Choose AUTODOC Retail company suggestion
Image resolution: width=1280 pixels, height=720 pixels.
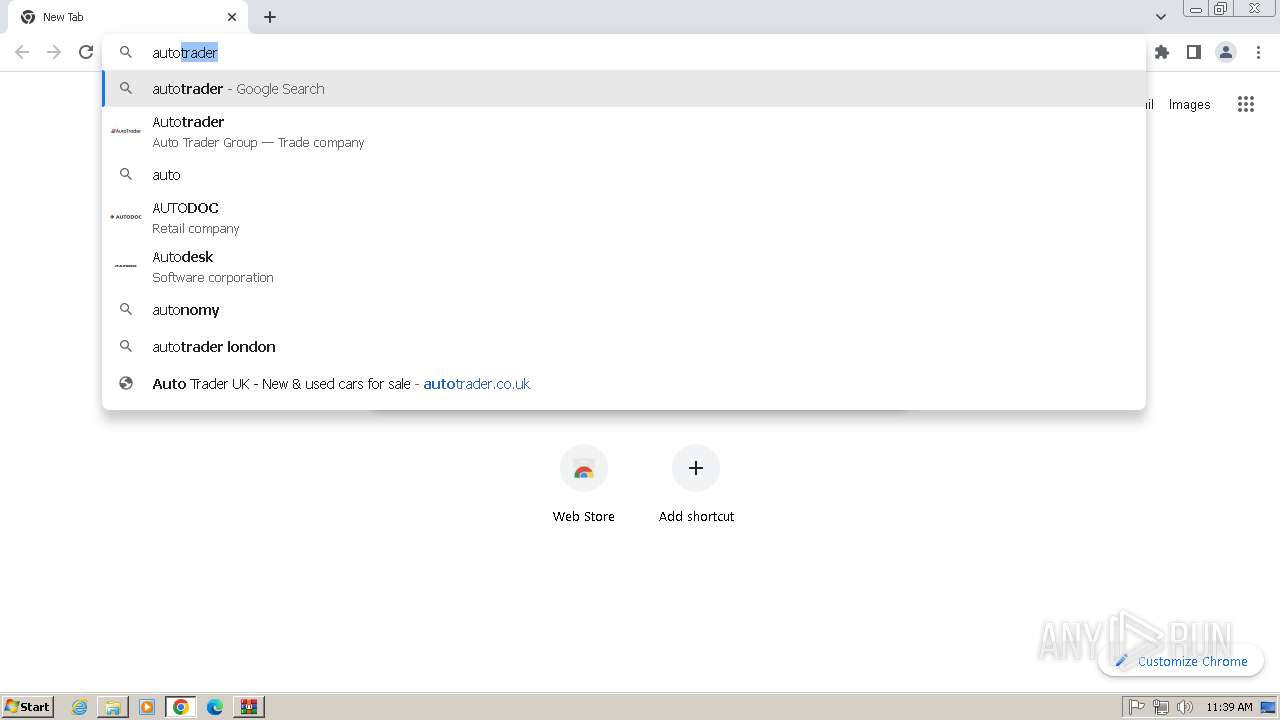click(624, 217)
